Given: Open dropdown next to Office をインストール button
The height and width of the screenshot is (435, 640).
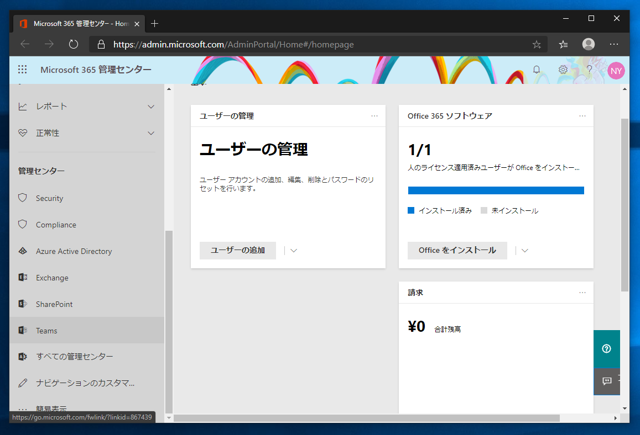Looking at the screenshot, I should pyautogui.click(x=524, y=251).
